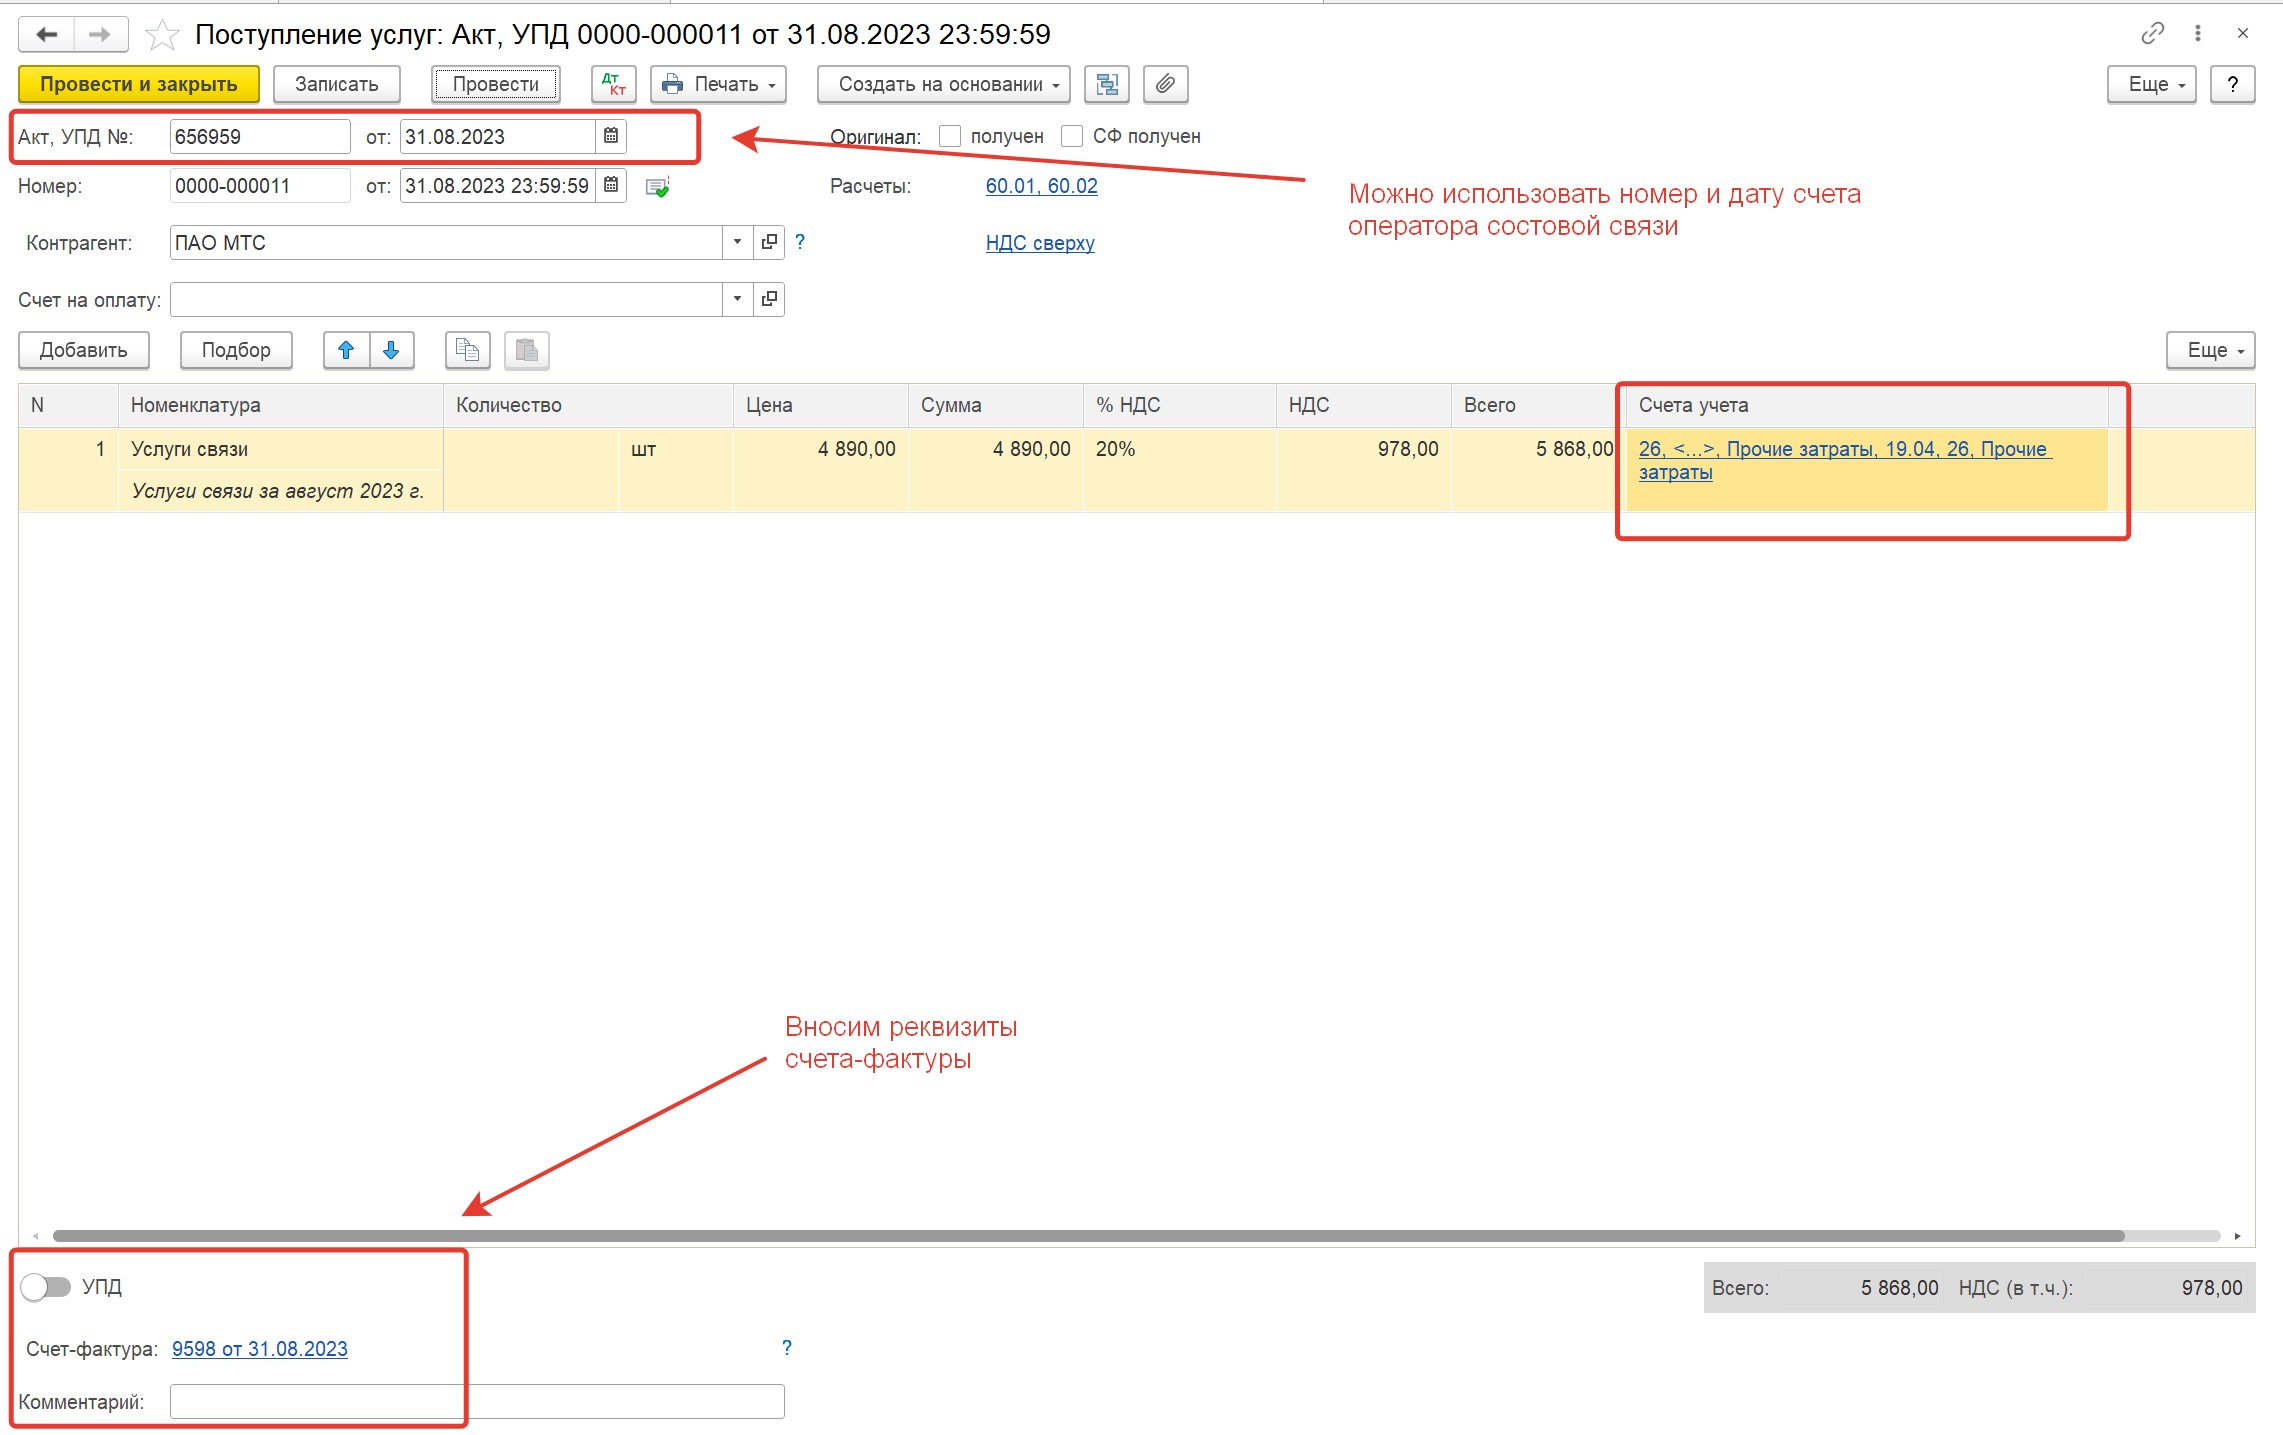Screen dimensions: 2283x1435
Task: Click the question mark near Счет-фактура
Action: tap(787, 1348)
